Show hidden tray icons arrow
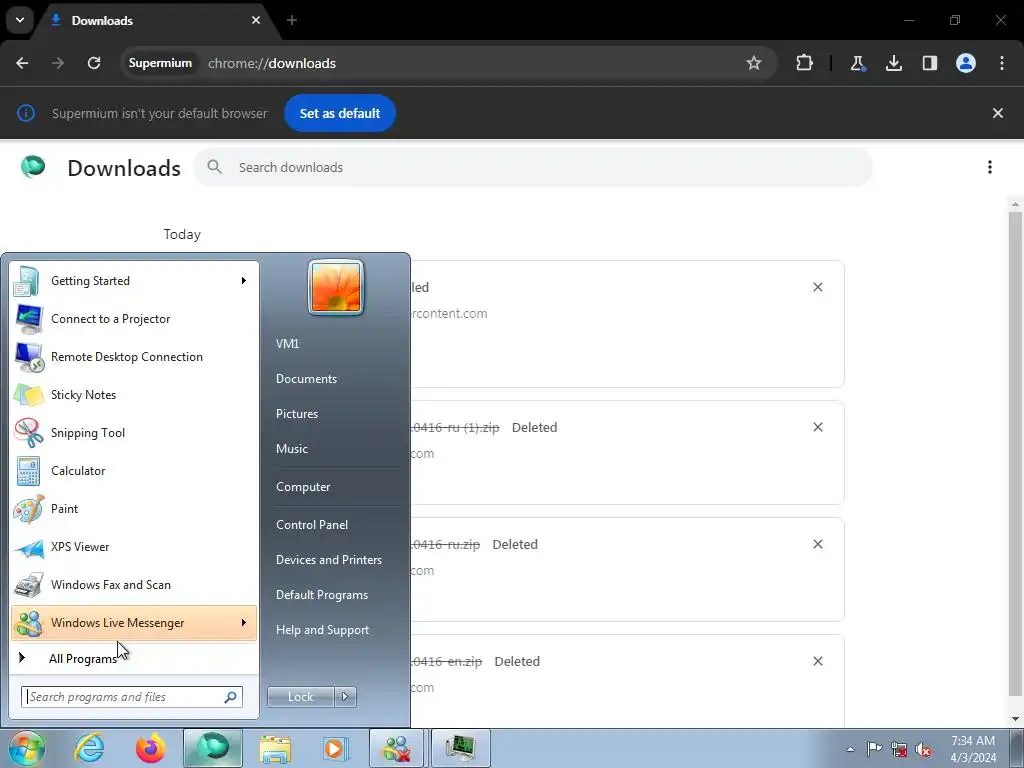Screen dimensions: 1024x768 [850, 749]
